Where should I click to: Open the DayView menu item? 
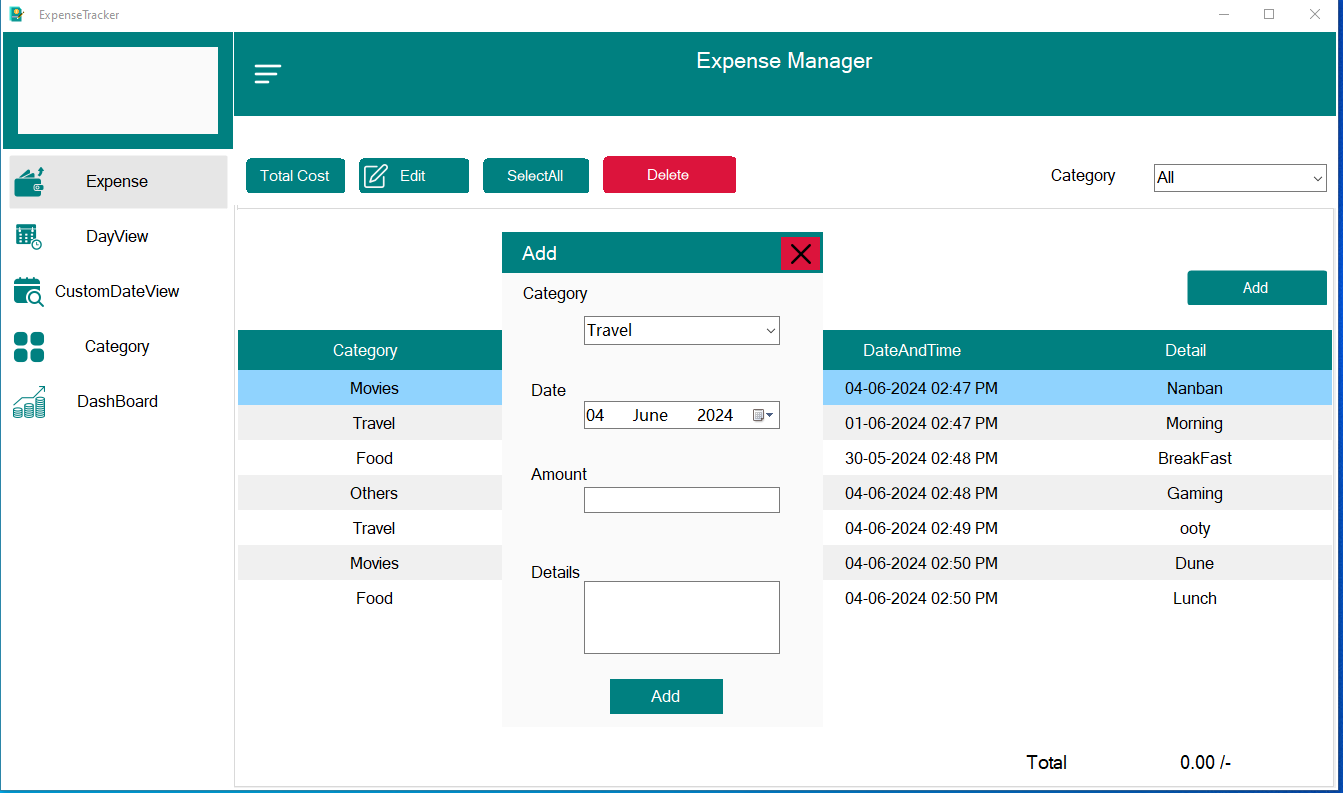point(117,237)
